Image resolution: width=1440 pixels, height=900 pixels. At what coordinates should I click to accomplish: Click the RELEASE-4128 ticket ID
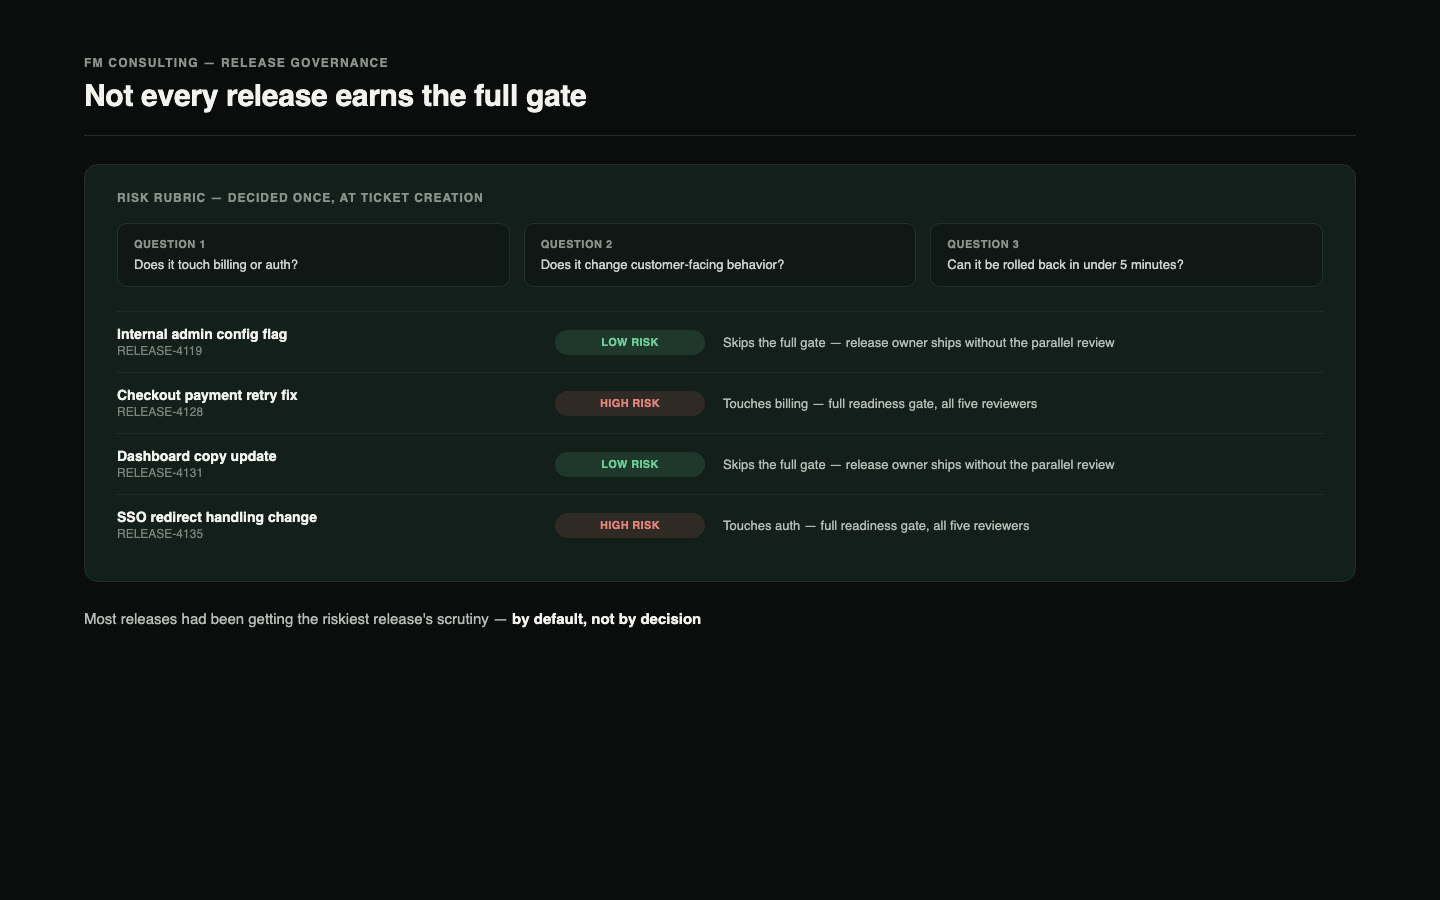click(x=160, y=412)
